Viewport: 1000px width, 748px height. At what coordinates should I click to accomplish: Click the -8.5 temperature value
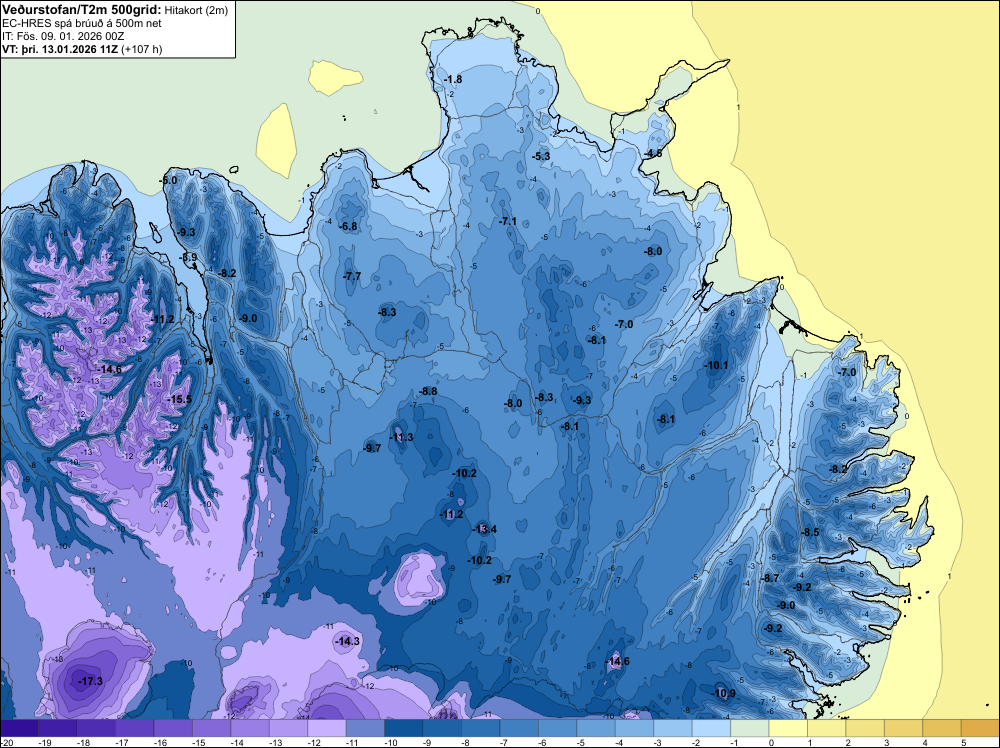(810, 532)
